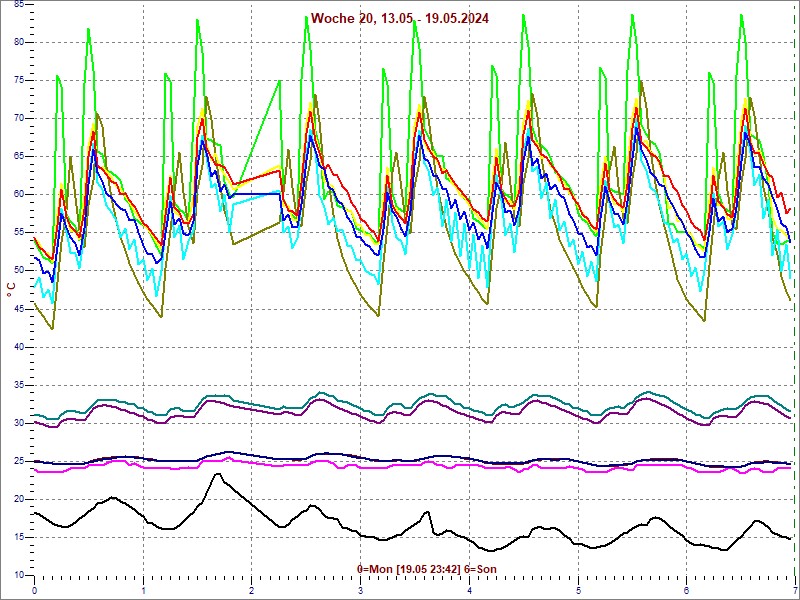
Task: Click the footer label '0=Mon [19.05 23:42] 6=Son'
Action: (x=427, y=569)
